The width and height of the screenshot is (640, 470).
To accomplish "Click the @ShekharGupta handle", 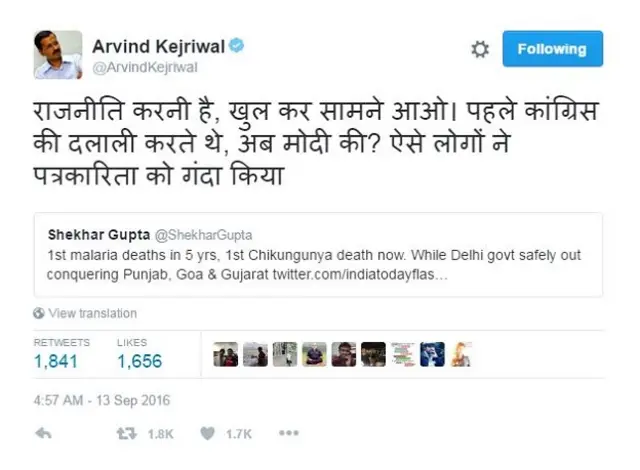I will (203, 235).
